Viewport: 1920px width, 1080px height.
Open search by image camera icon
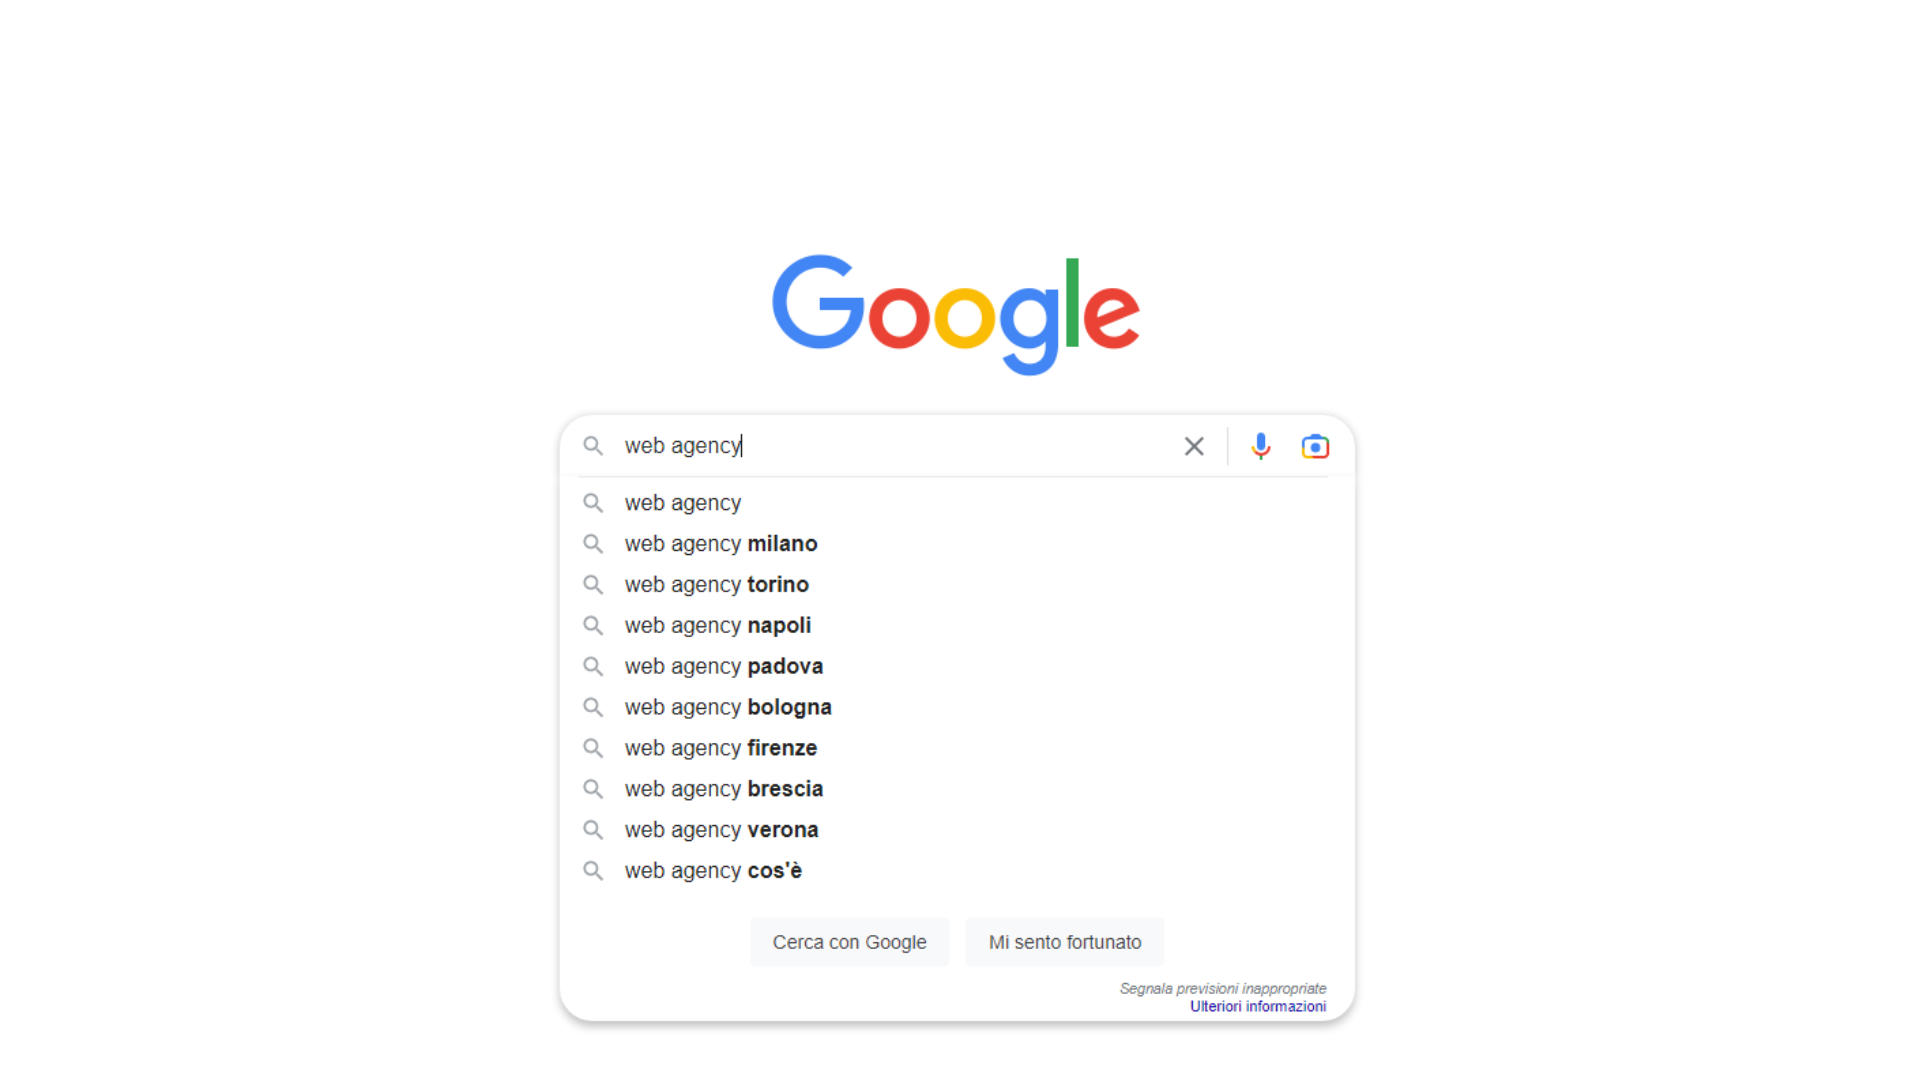[1315, 446]
